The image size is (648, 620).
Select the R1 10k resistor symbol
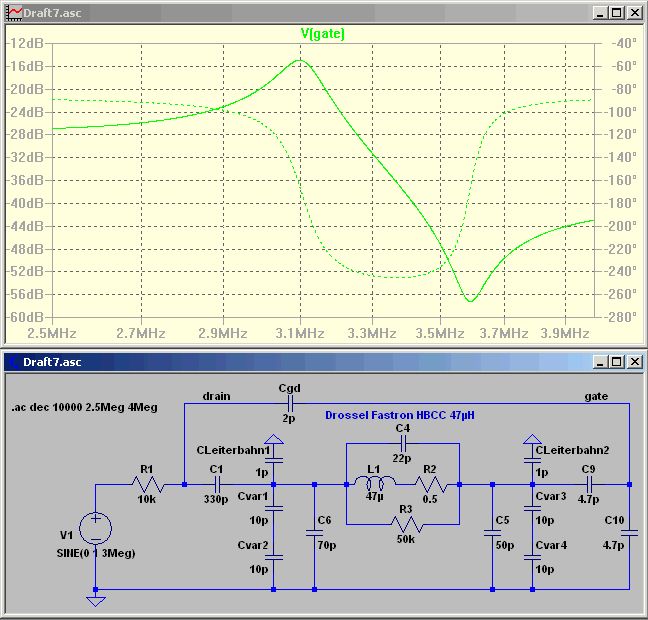(x=146, y=485)
